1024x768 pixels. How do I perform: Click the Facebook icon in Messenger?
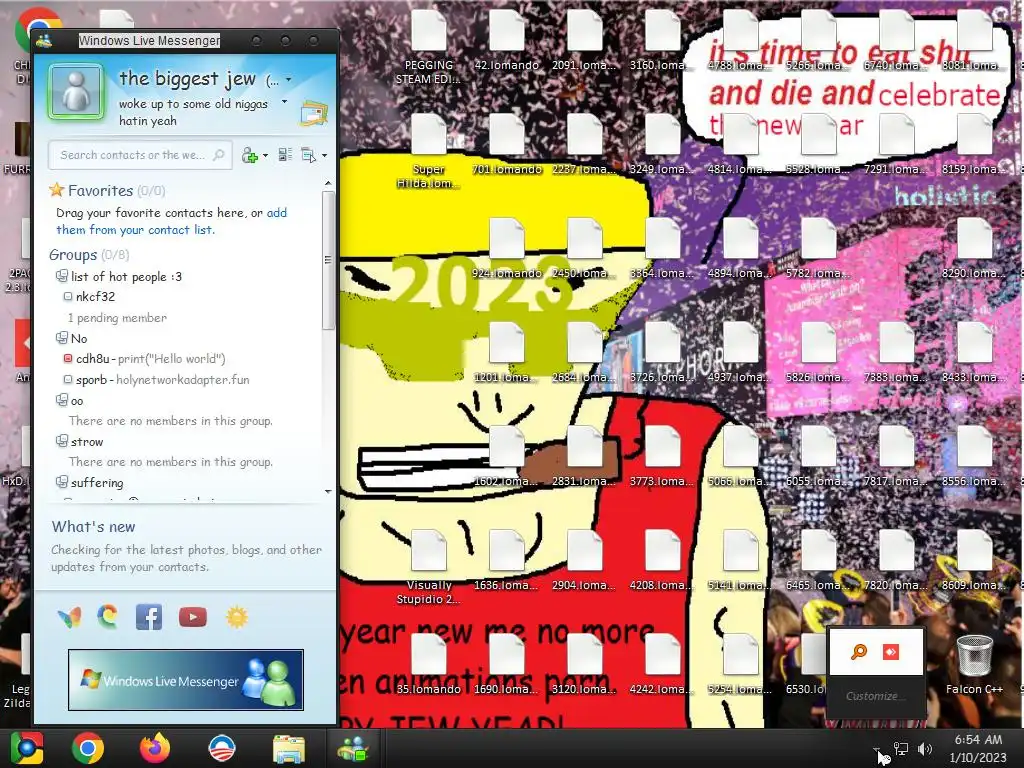(149, 616)
